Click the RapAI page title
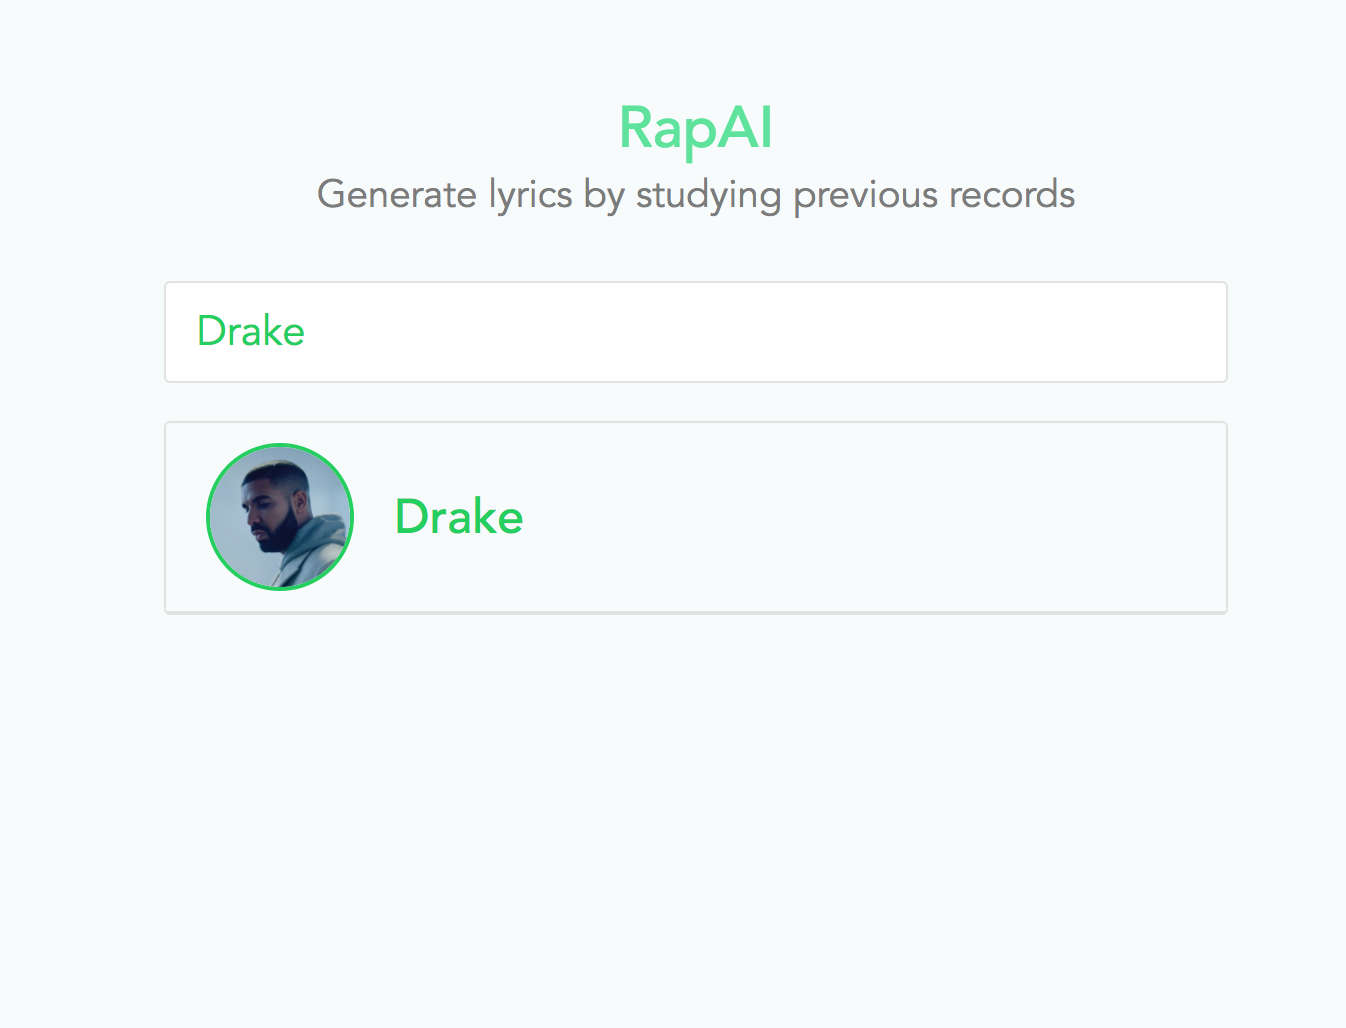Image resolution: width=1346 pixels, height=1028 pixels. pyautogui.click(x=696, y=128)
